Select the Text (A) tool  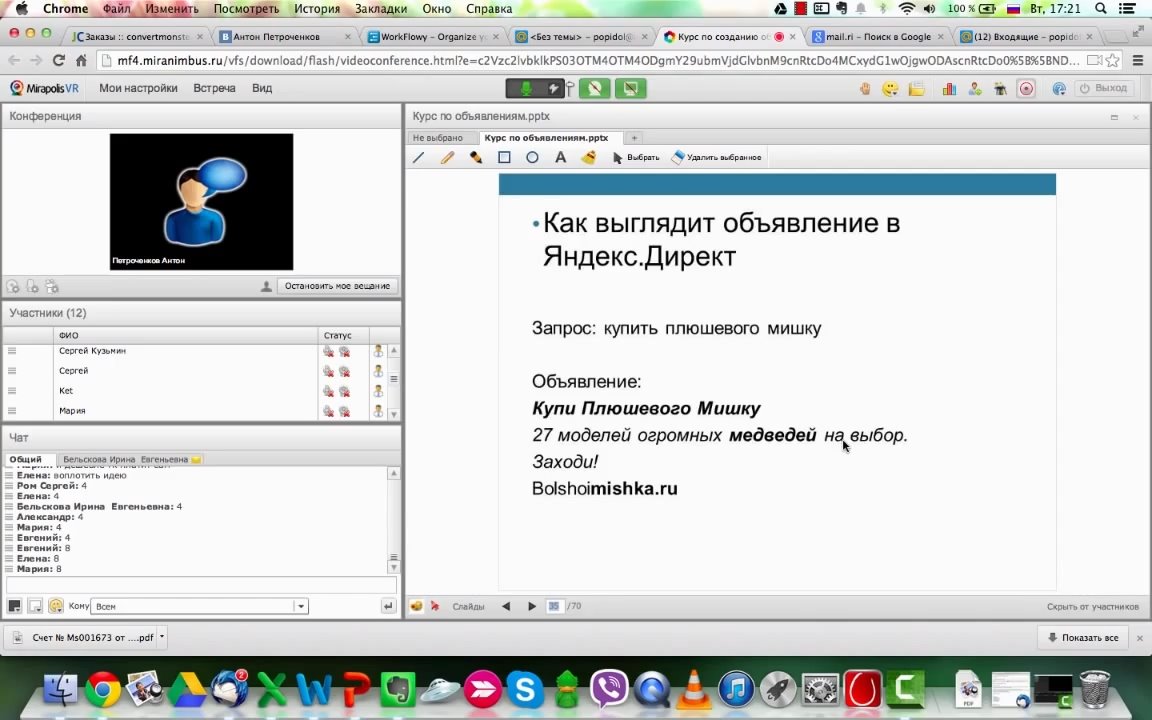560,157
